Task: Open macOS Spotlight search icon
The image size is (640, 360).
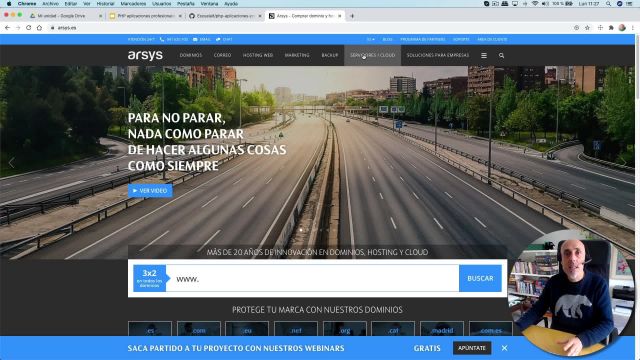Action: click(608, 4)
